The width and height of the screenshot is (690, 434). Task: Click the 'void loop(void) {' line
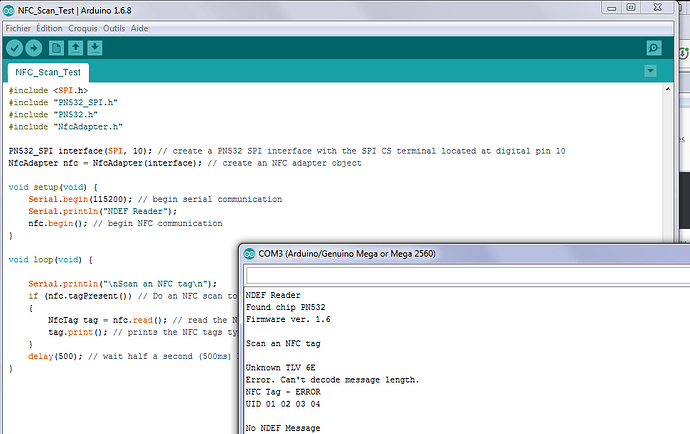click(51, 260)
